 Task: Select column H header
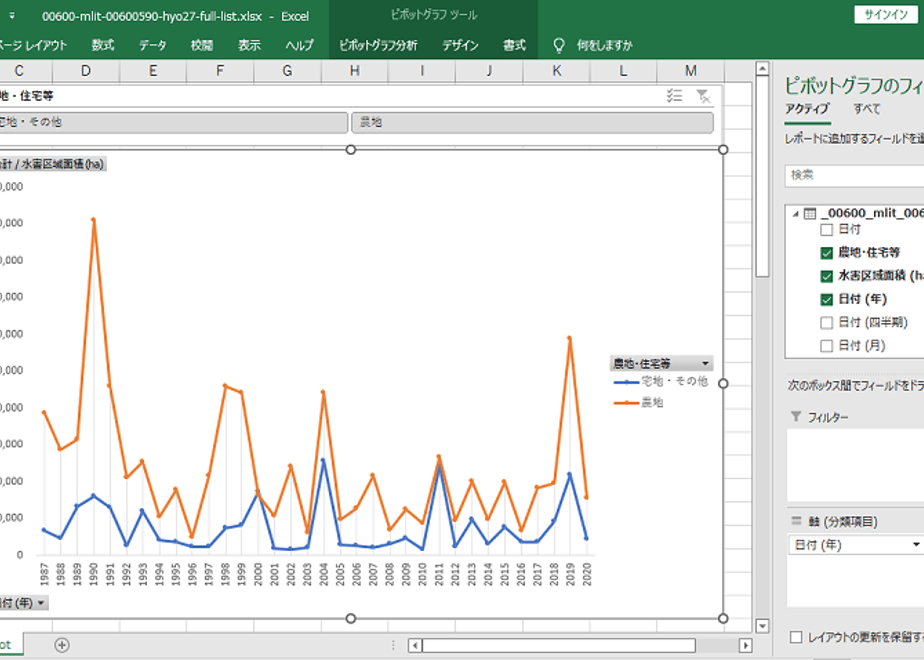(x=355, y=71)
